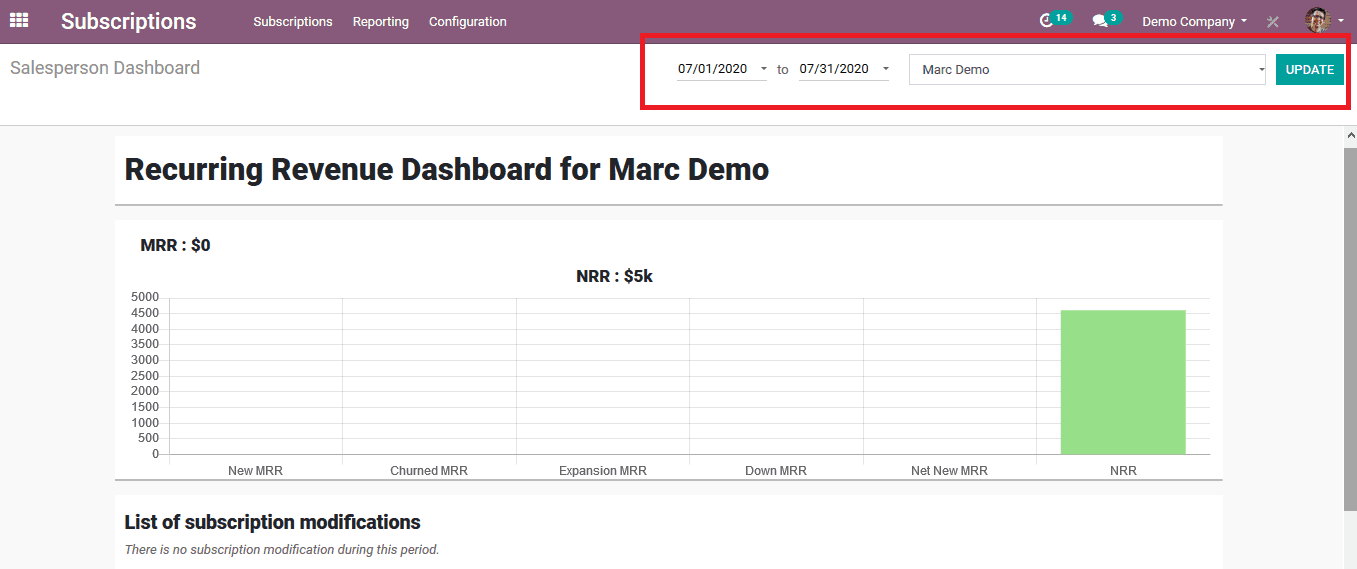Click 'List of subscription modifications' heading
The image size is (1357, 569).
(272, 522)
